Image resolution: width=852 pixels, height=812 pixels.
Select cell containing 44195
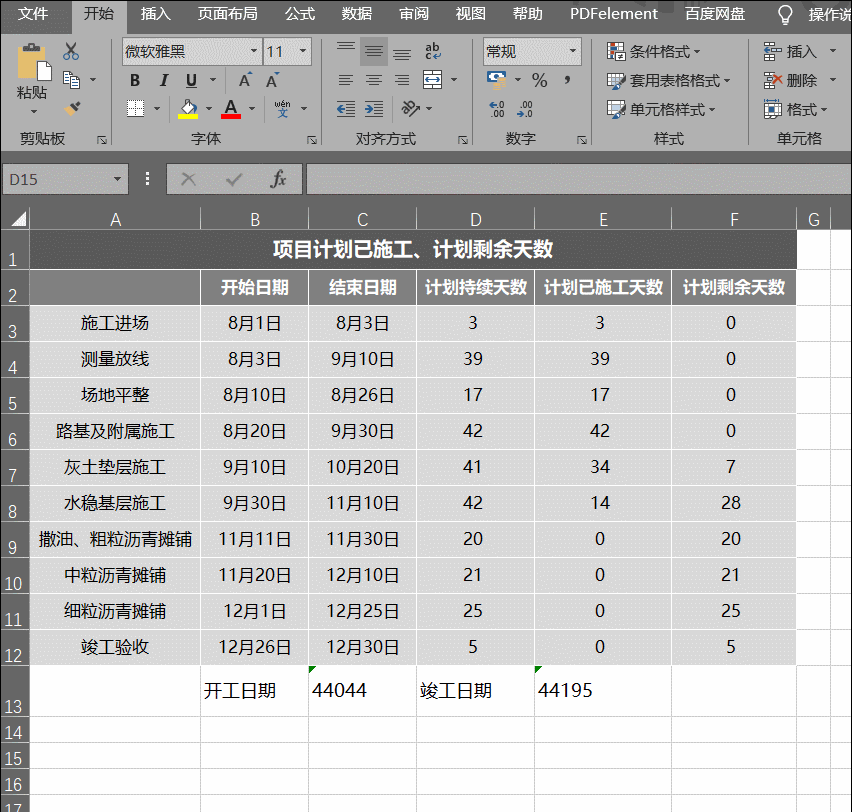click(603, 691)
